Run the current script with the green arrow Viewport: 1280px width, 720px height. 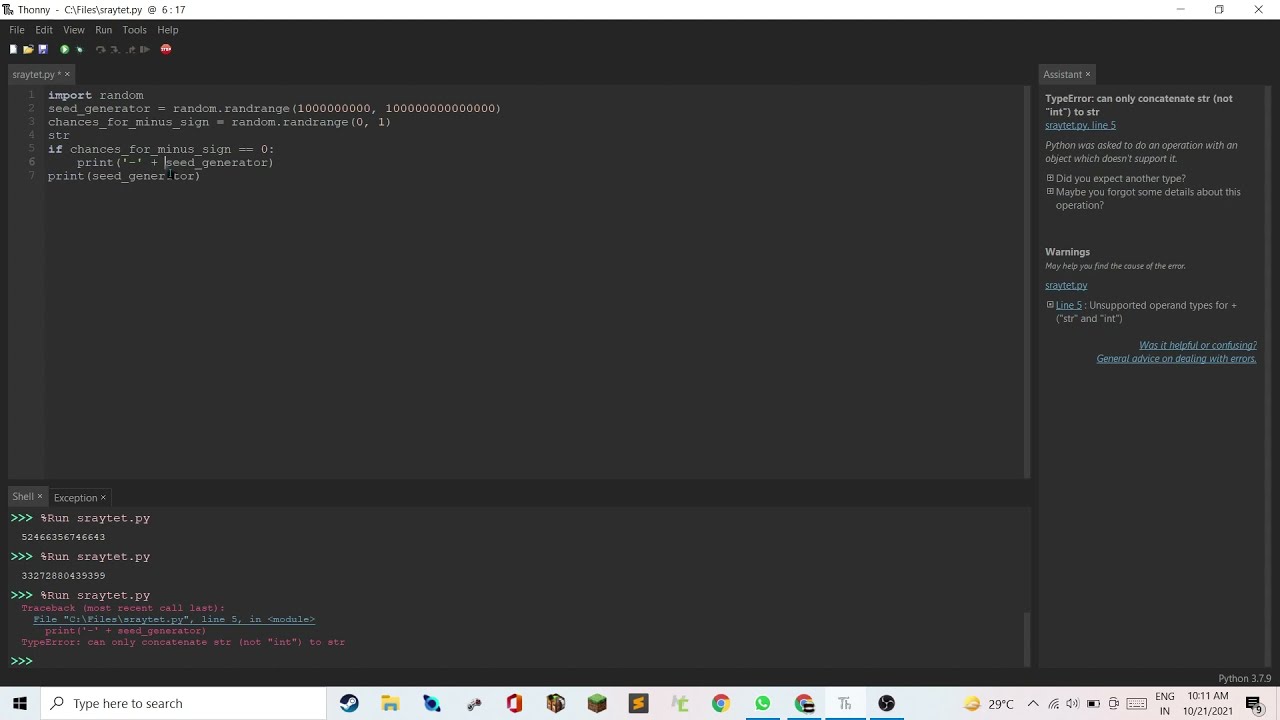tap(65, 49)
